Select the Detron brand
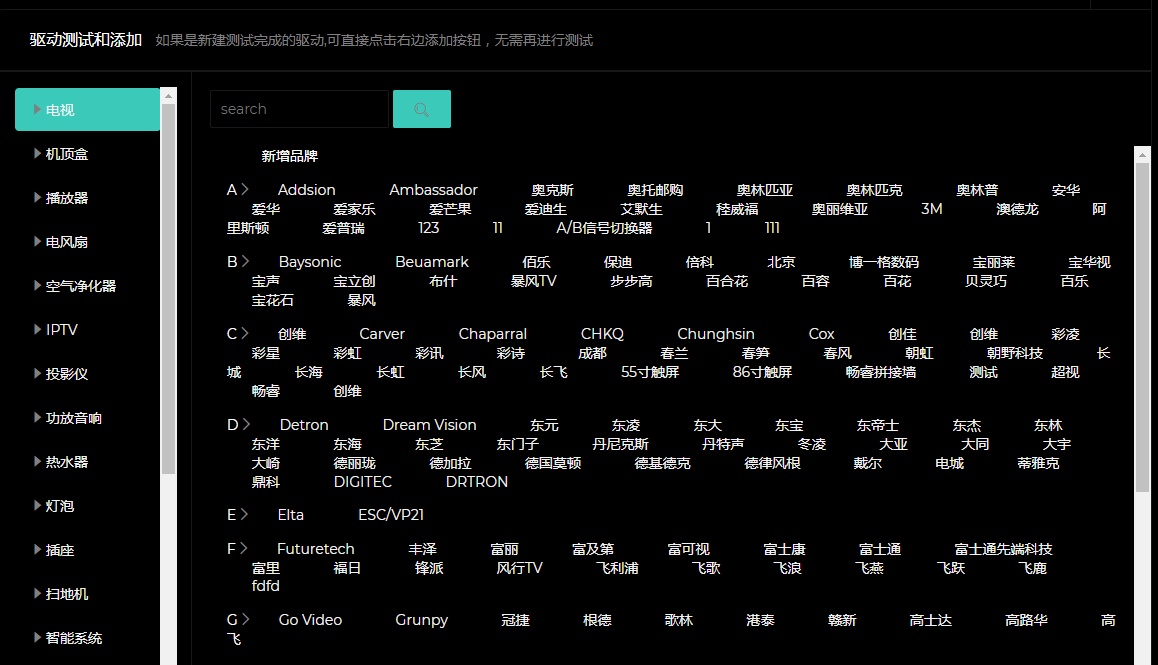 point(304,425)
